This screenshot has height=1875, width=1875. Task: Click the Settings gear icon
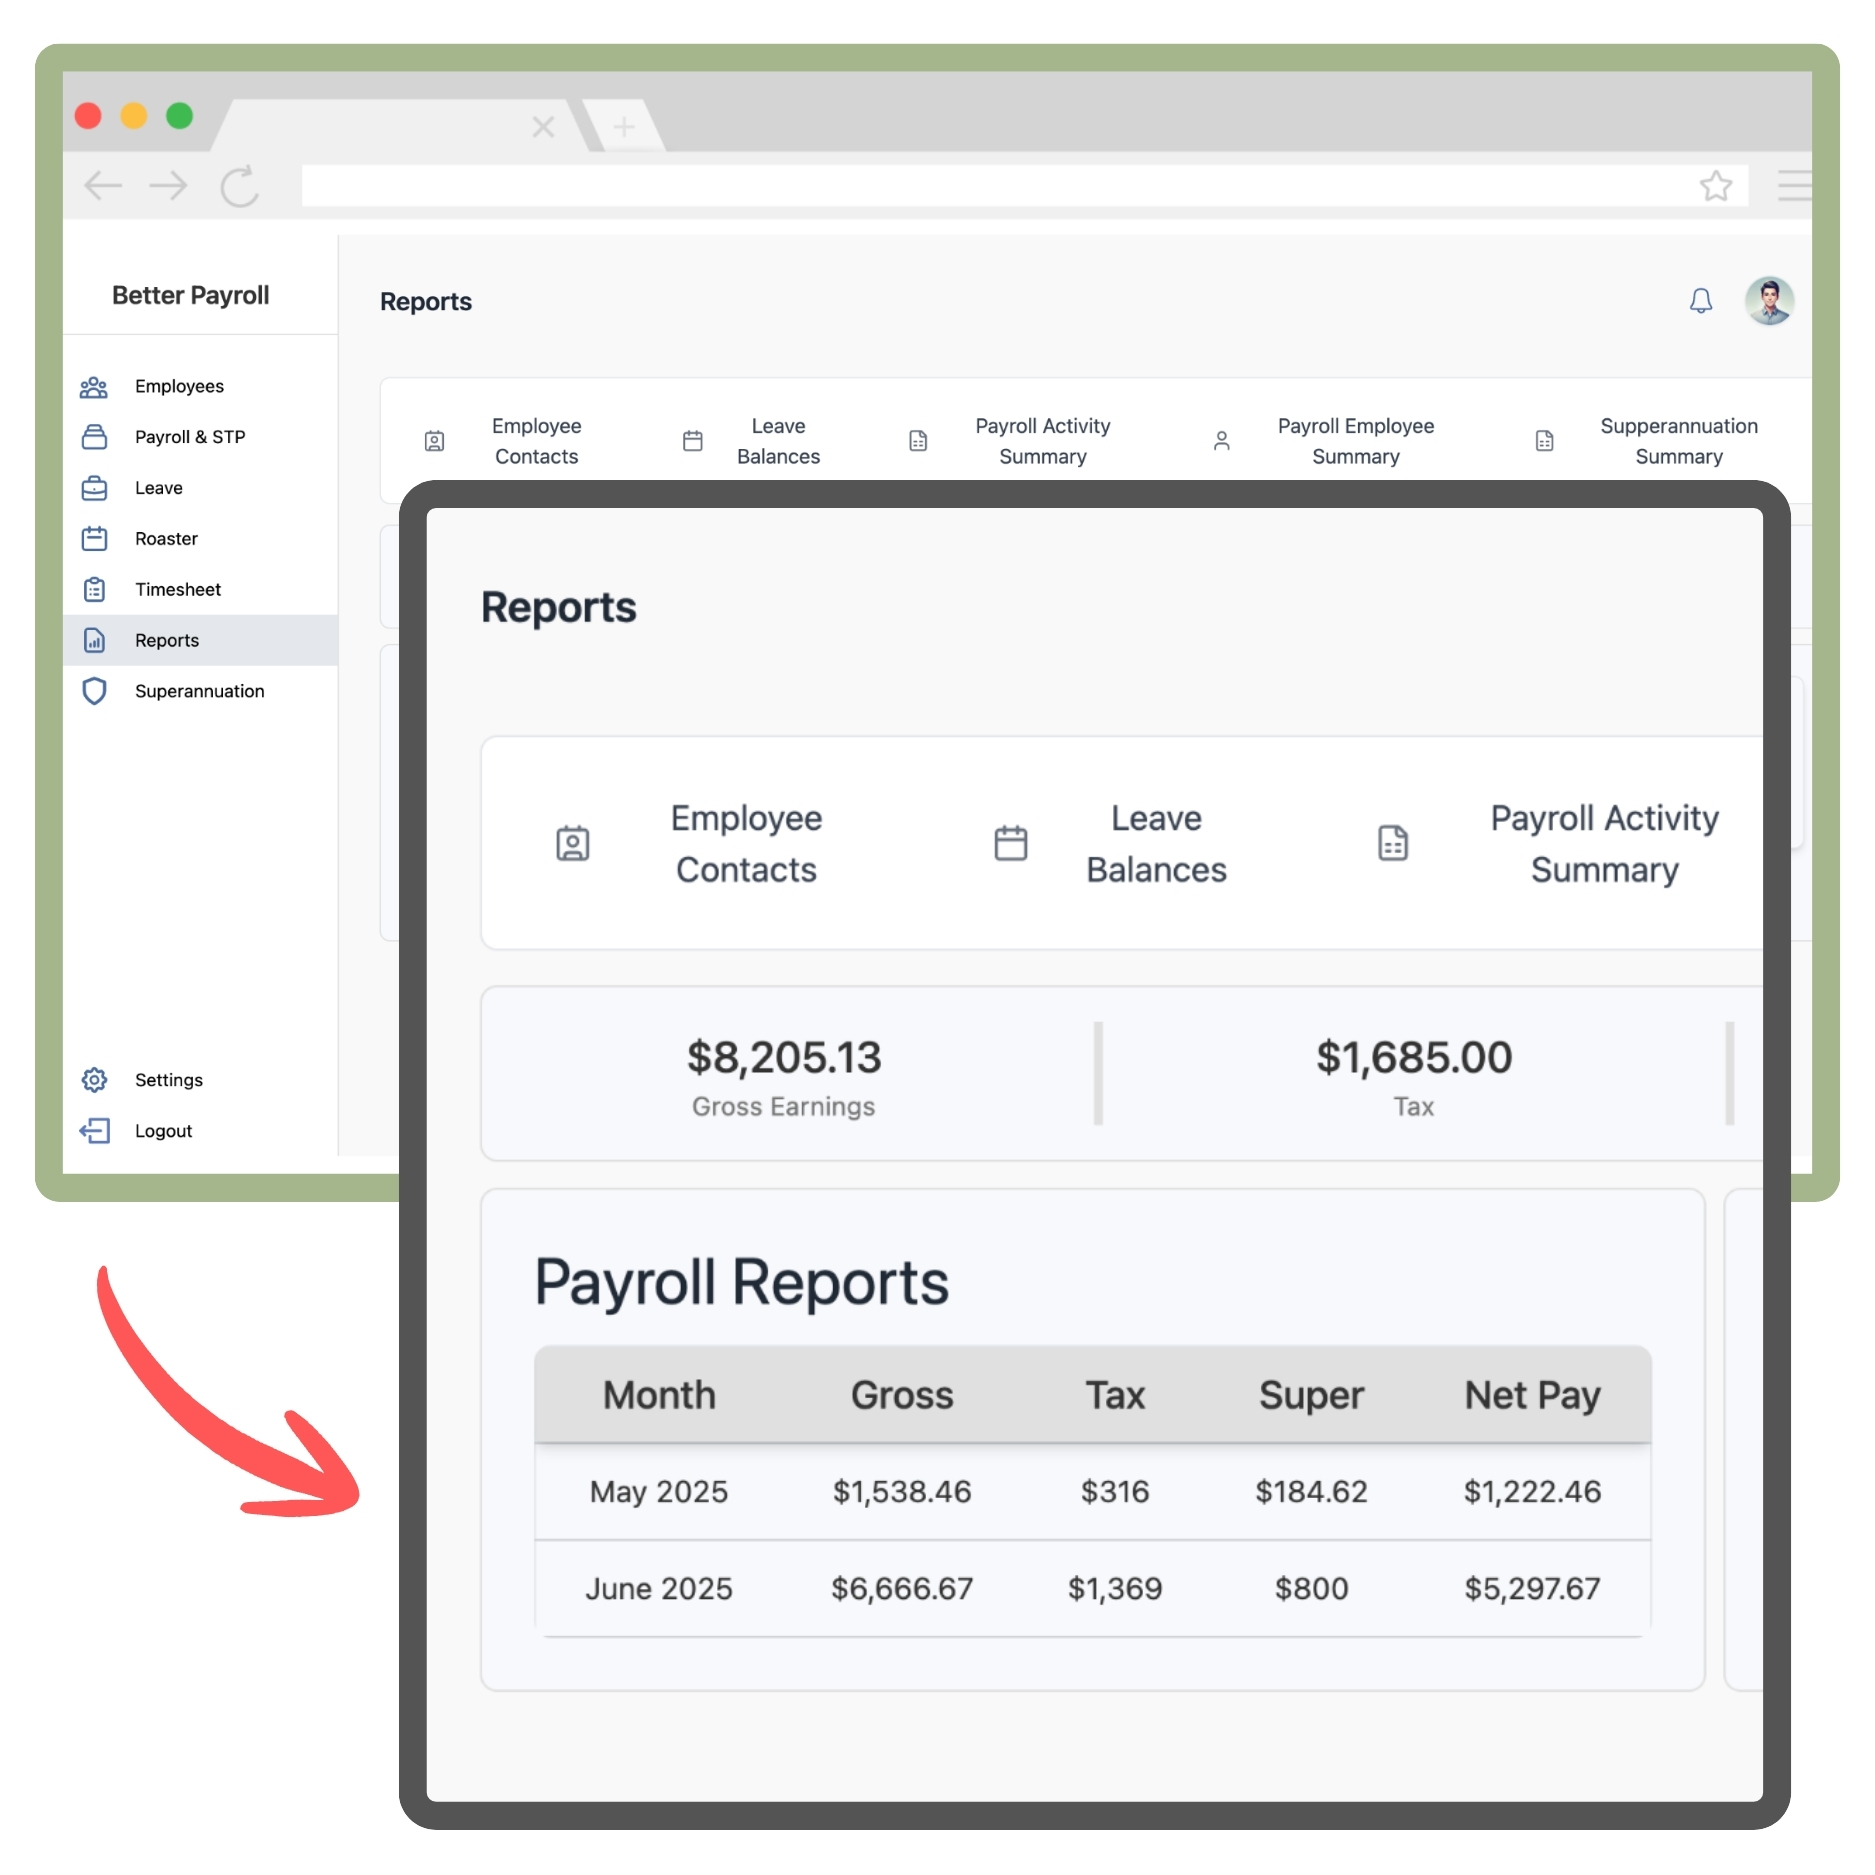click(x=94, y=1080)
